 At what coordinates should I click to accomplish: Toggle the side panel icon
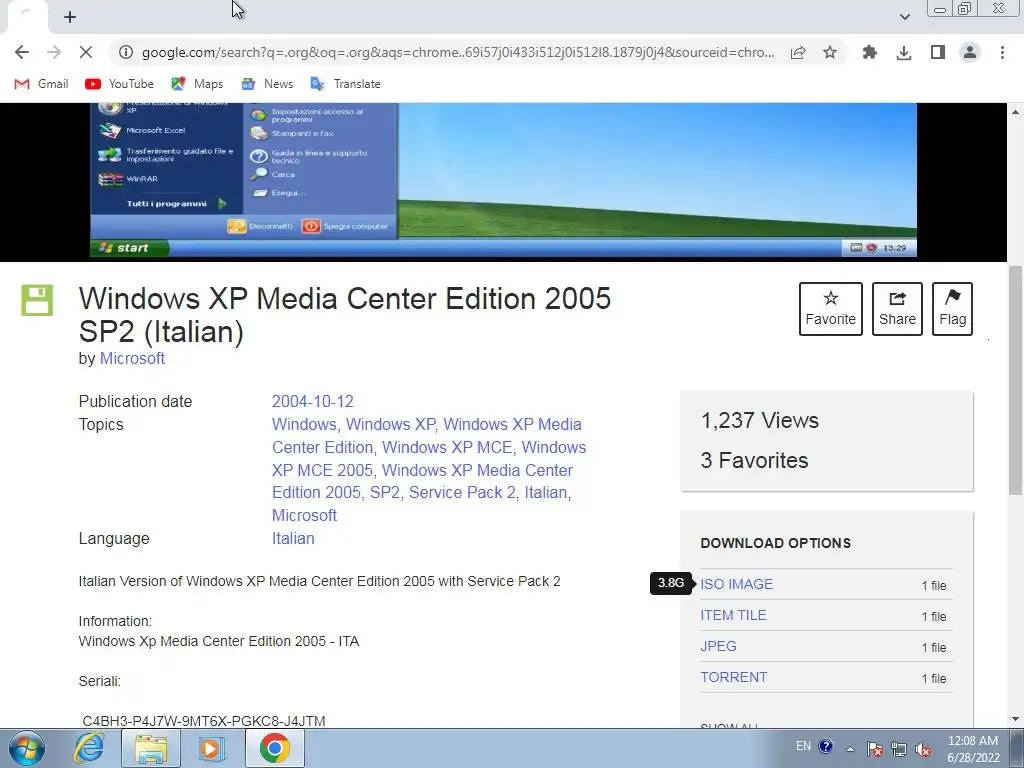click(x=938, y=52)
